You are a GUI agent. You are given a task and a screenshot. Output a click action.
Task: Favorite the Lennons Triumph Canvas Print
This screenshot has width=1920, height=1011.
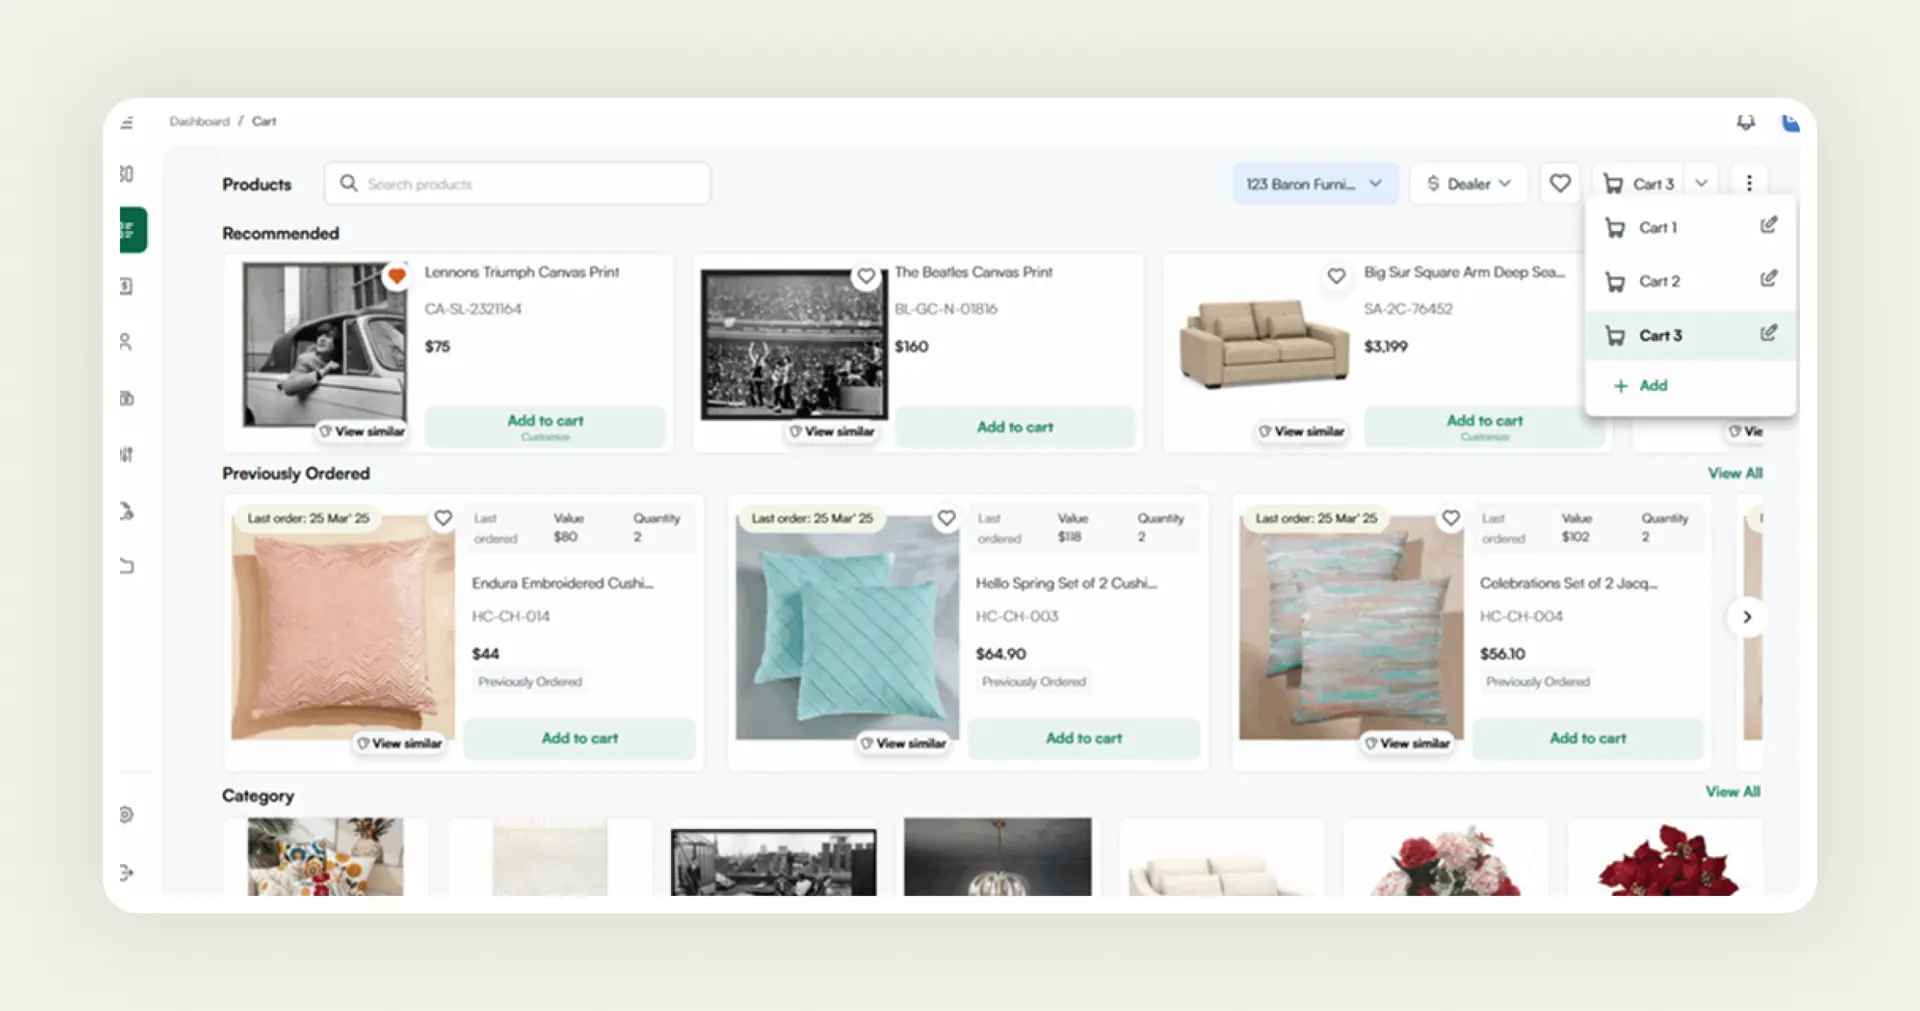(397, 276)
